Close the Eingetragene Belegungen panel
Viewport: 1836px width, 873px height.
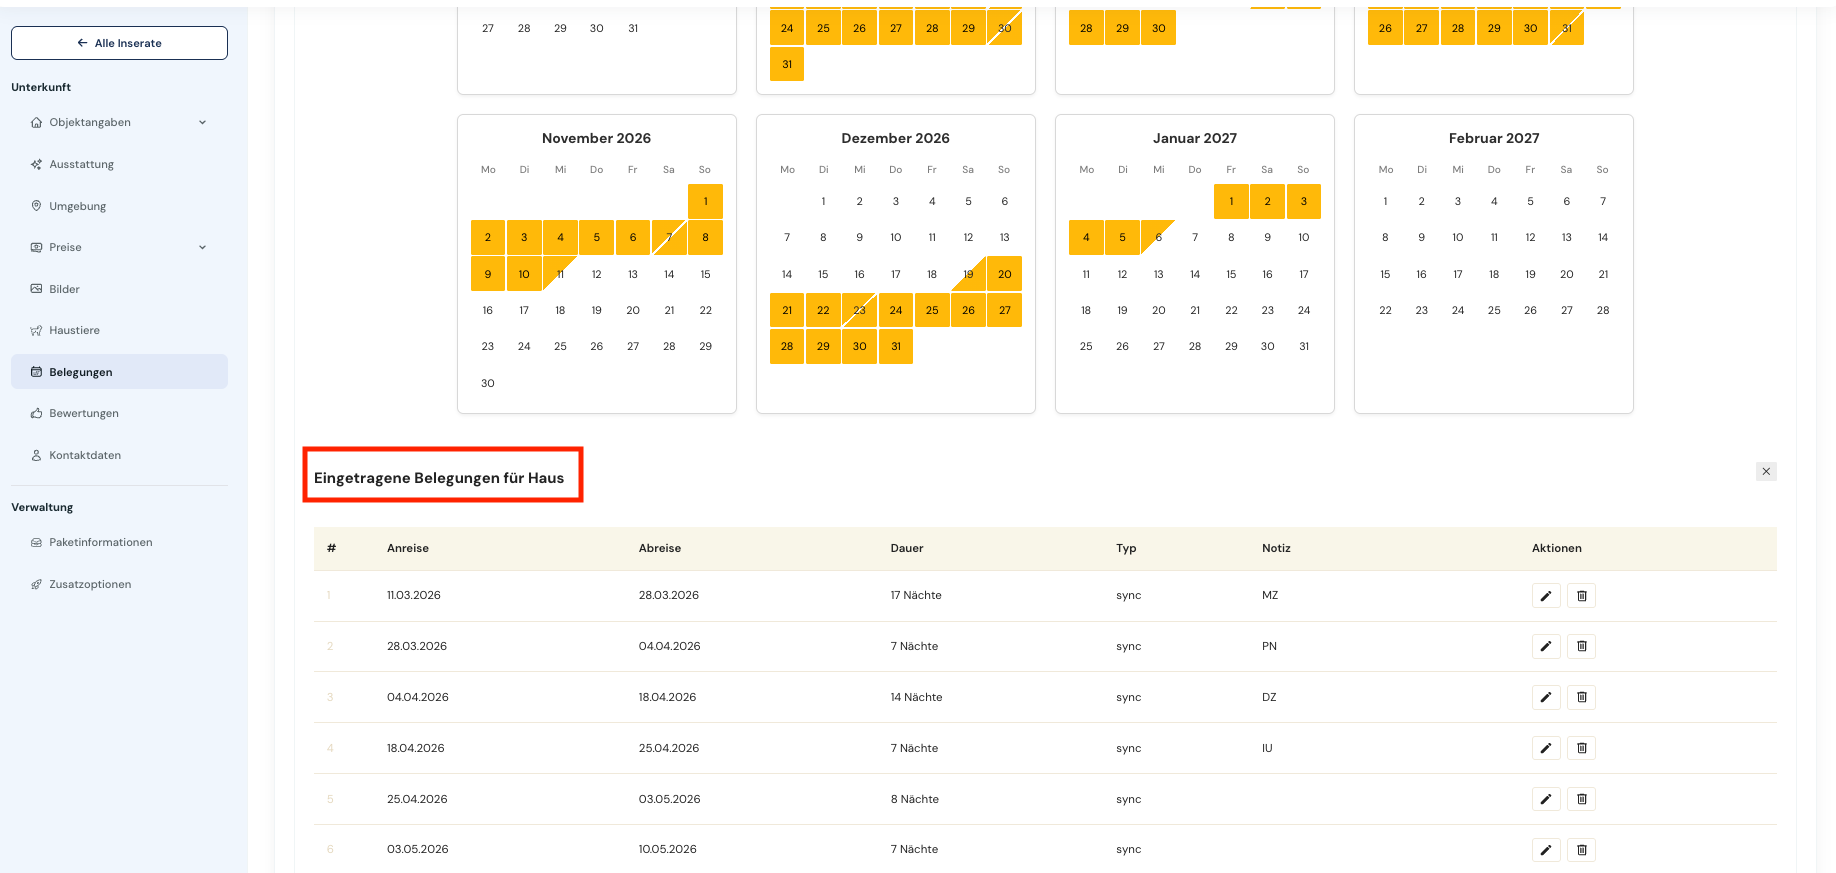[1765, 472]
